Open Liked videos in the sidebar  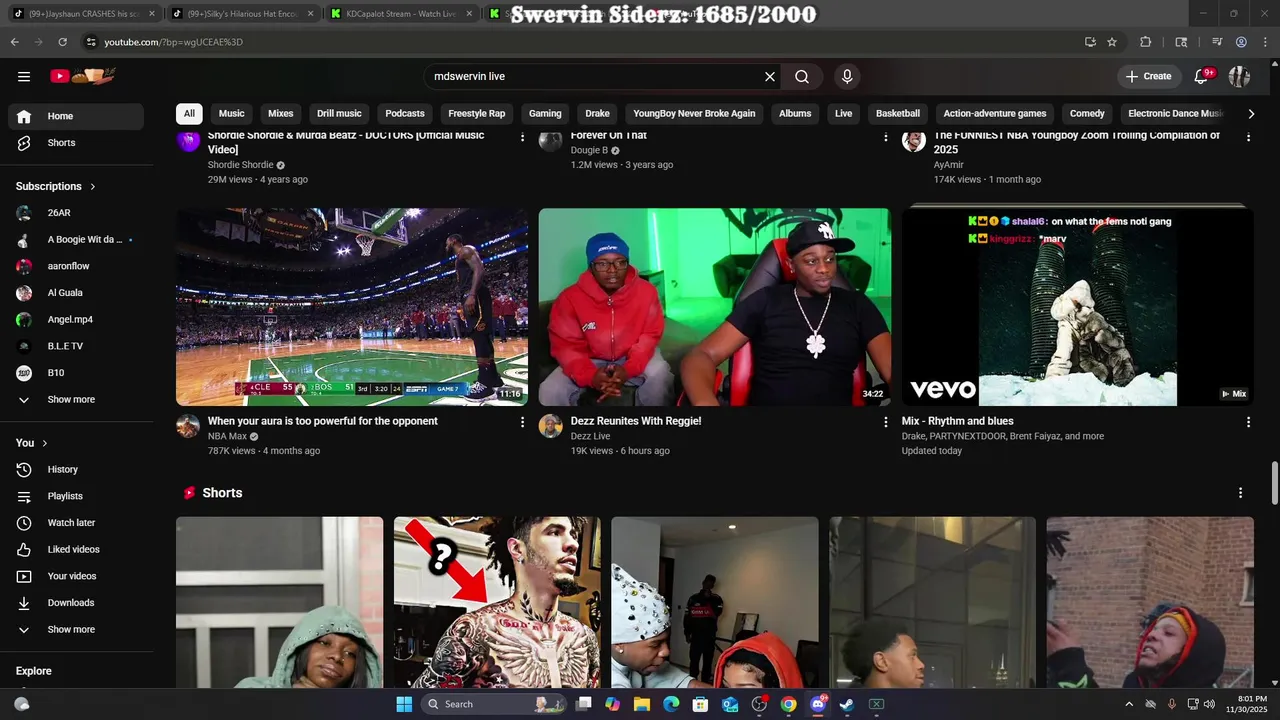click(76, 550)
